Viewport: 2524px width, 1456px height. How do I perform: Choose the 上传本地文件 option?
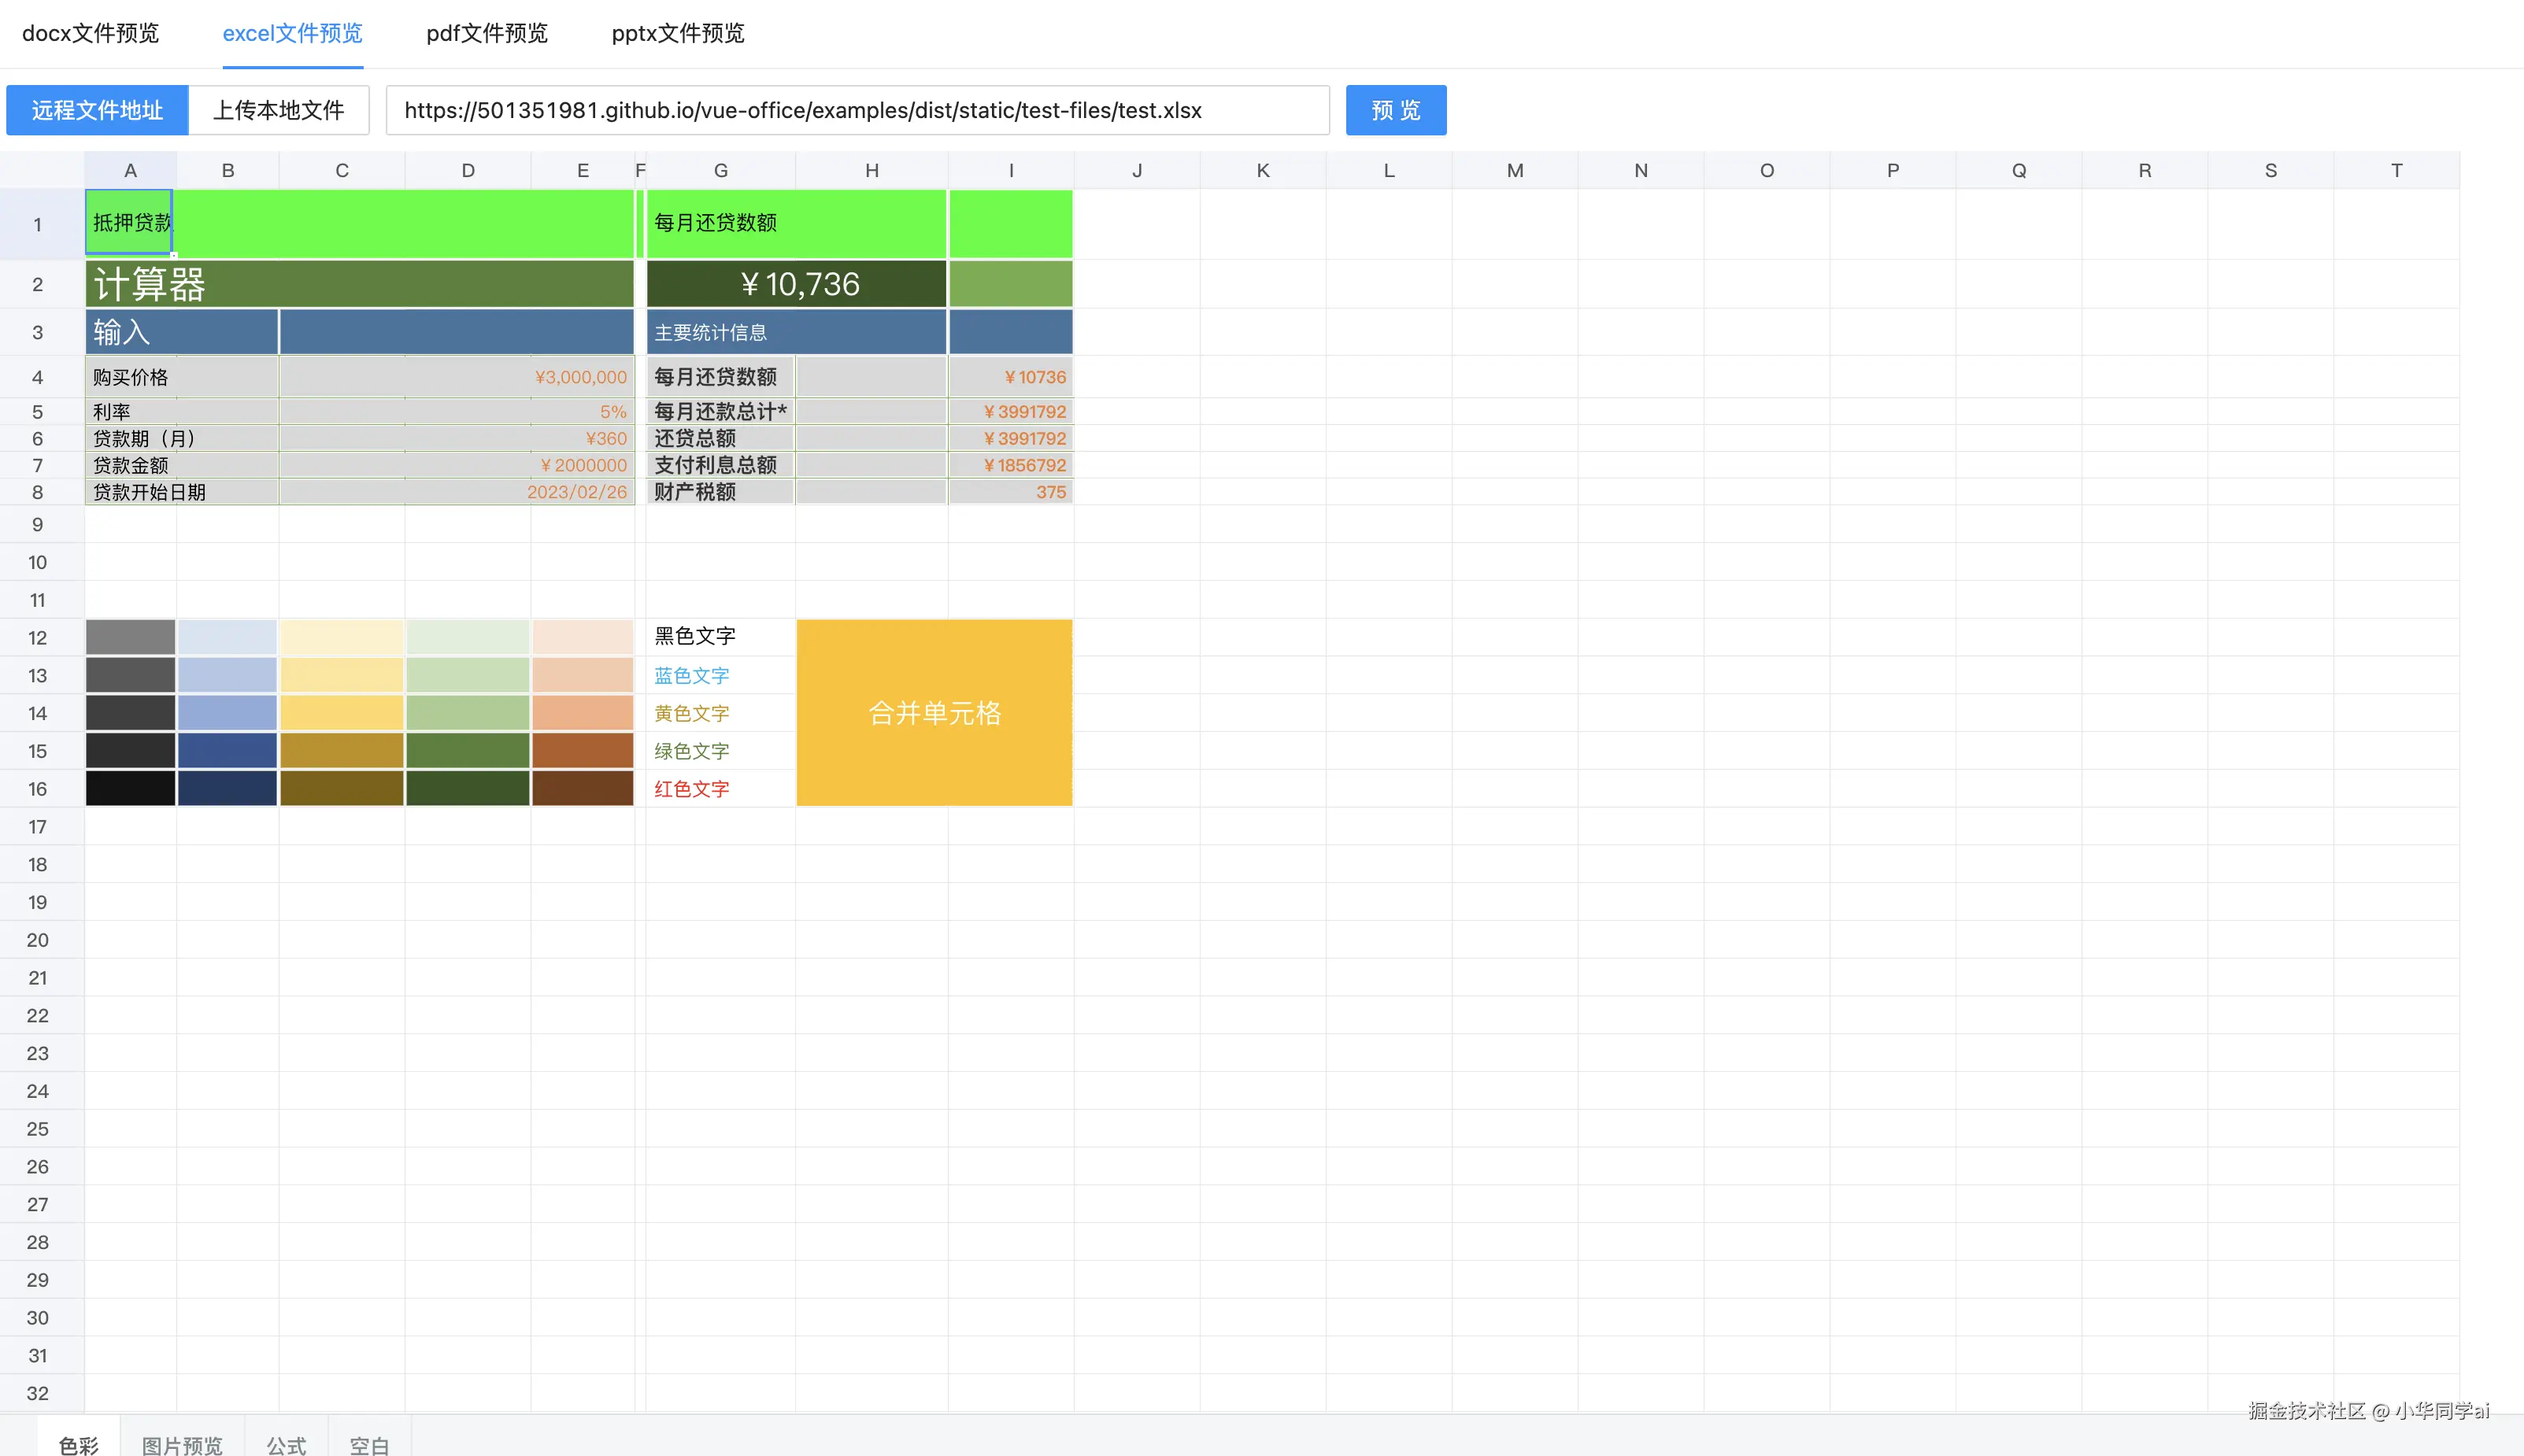(279, 110)
